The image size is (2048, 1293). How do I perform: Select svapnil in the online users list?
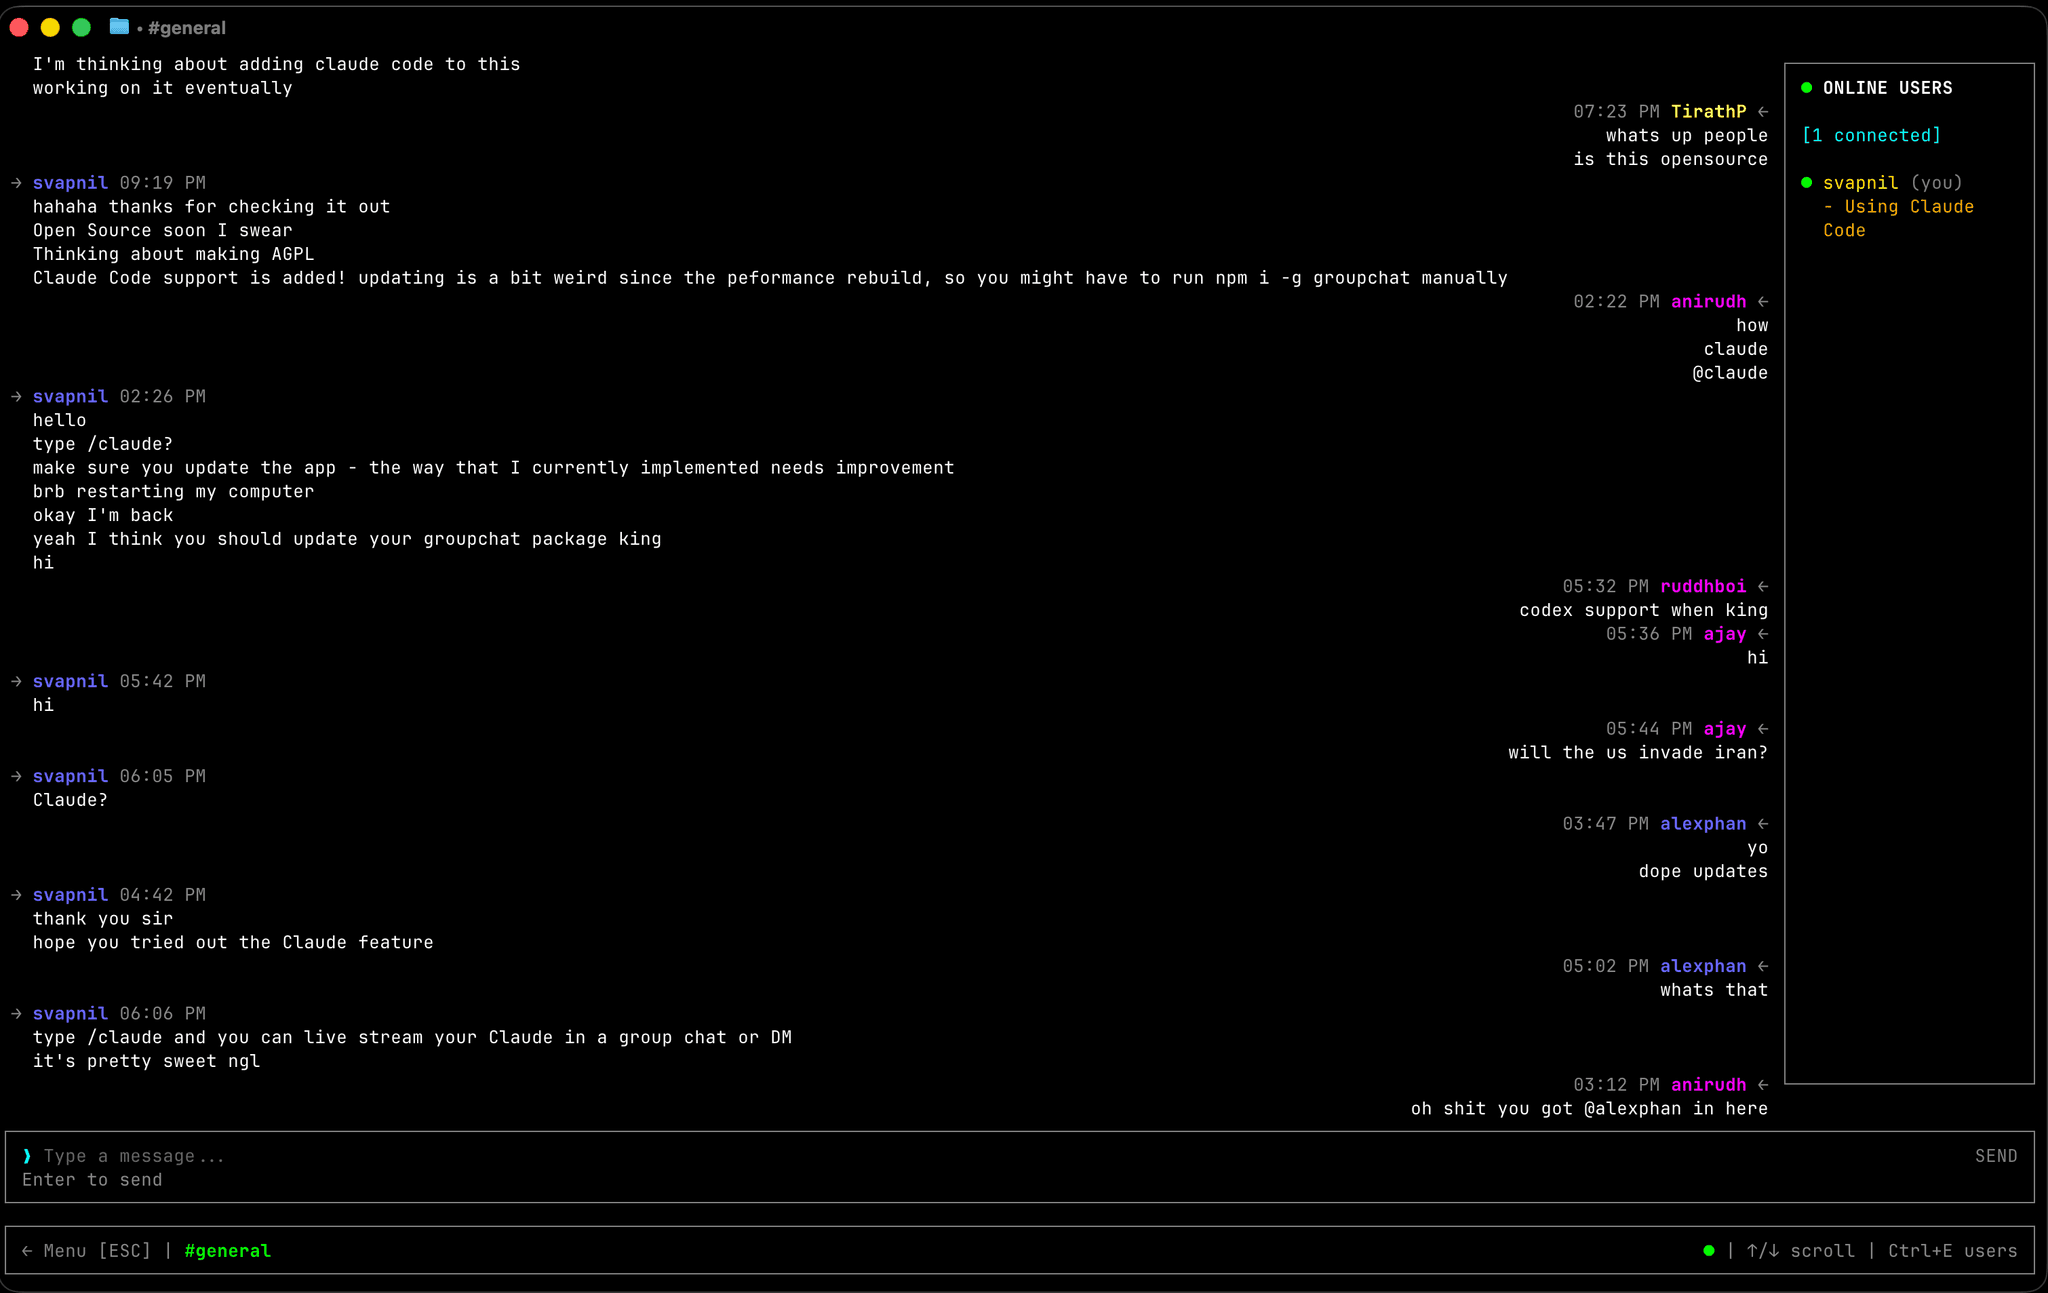point(1859,182)
